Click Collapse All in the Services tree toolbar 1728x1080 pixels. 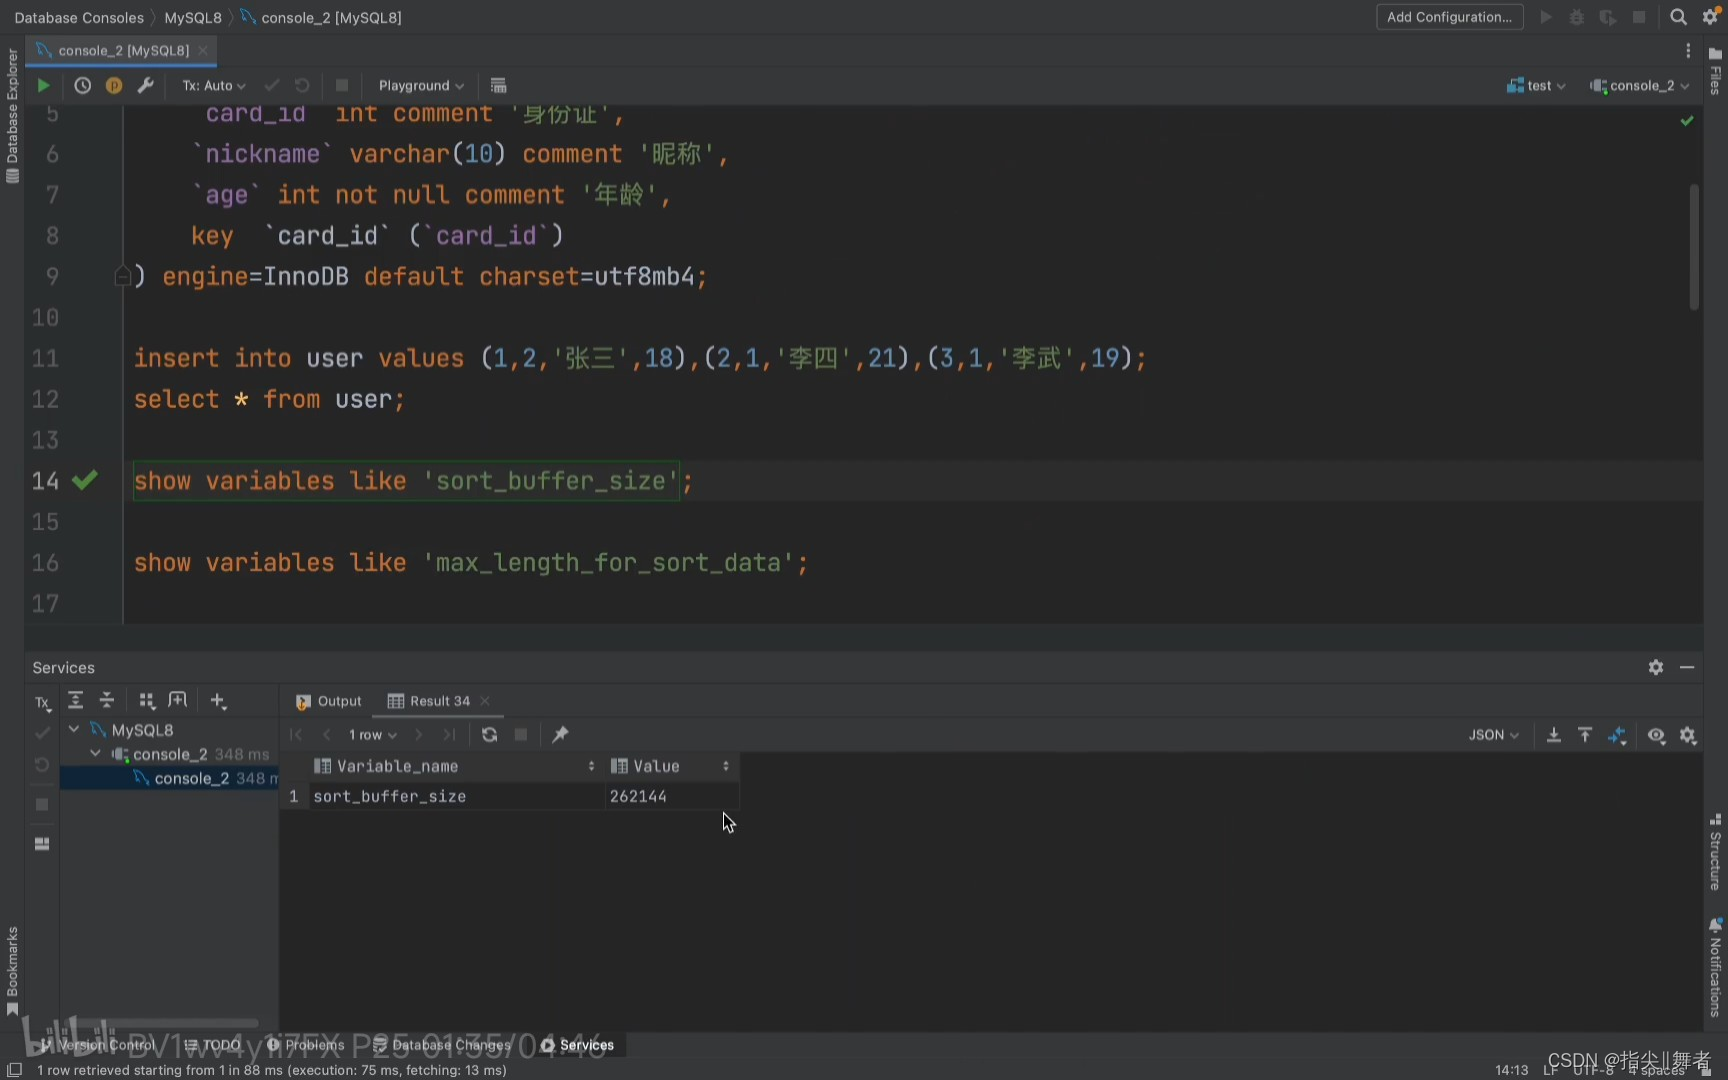(107, 700)
